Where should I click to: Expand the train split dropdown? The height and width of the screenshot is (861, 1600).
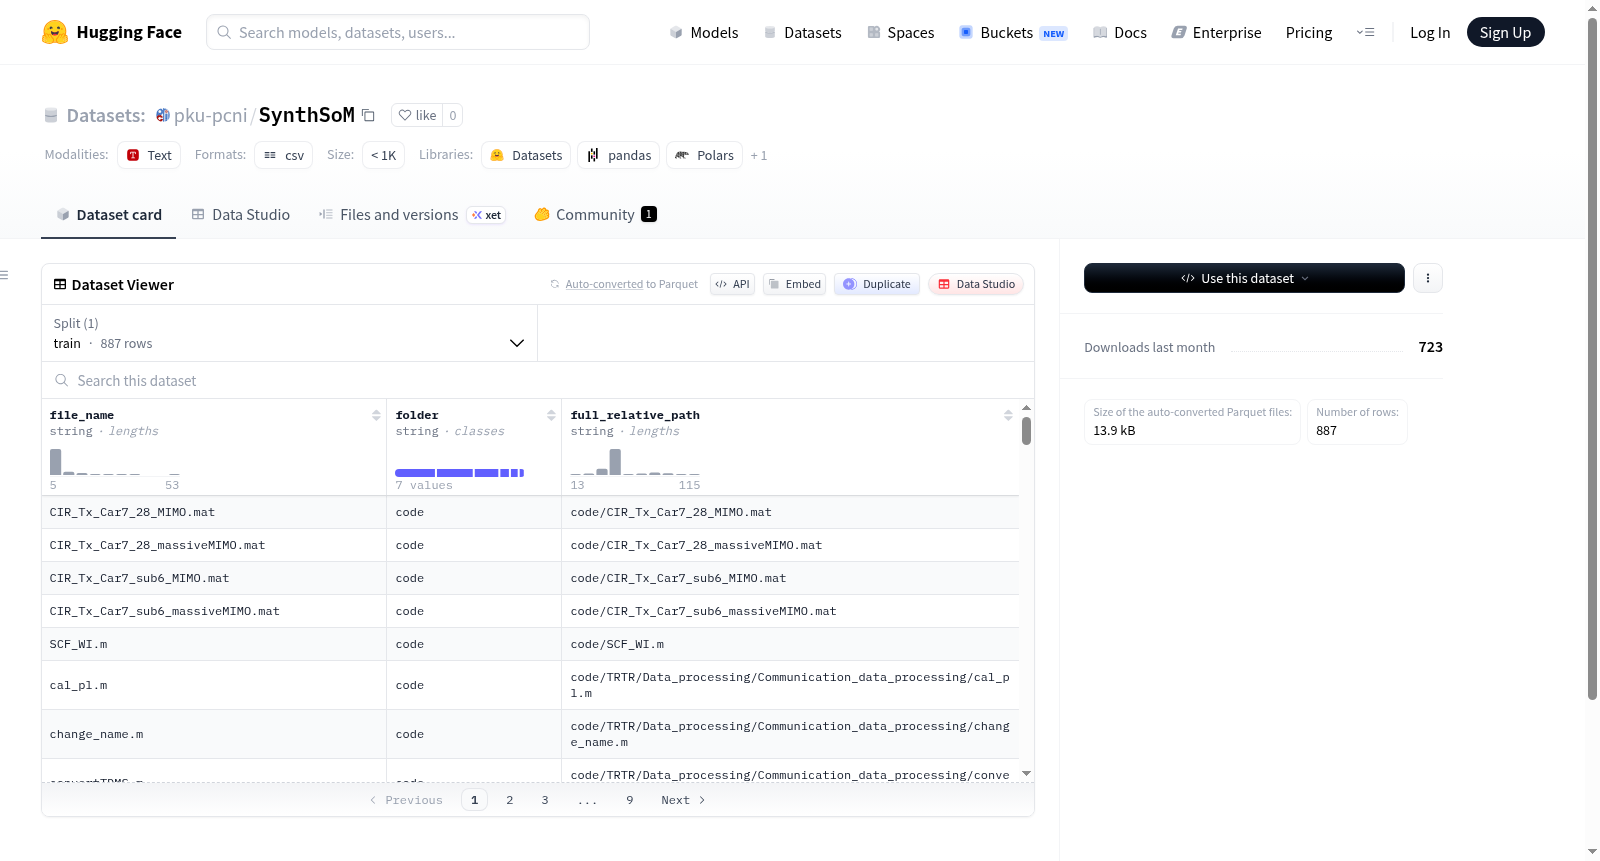pos(290,333)
